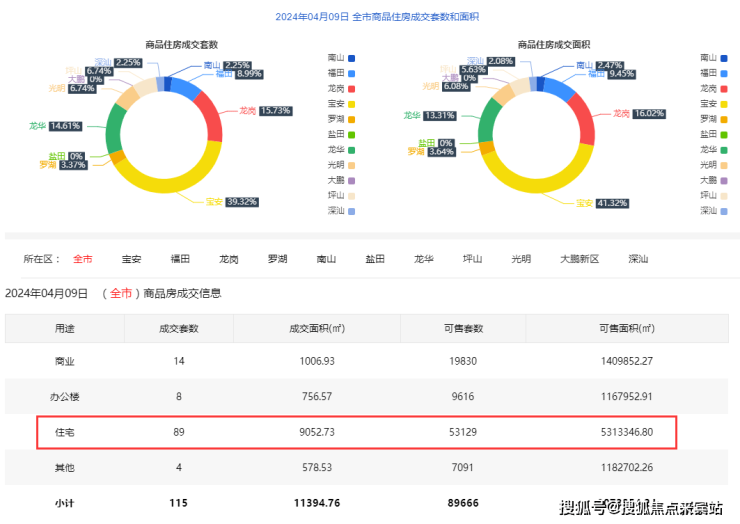Viewport: 740px width, 524px height.
Task: Click the 成交套数 table column header
Action: pyautogui.click(x=179, y=328)
